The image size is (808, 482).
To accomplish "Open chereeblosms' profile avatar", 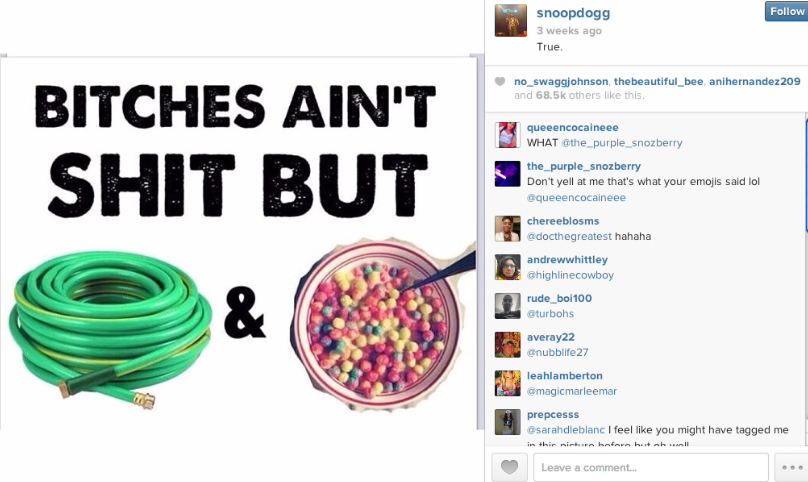I will tap(508, 228).
